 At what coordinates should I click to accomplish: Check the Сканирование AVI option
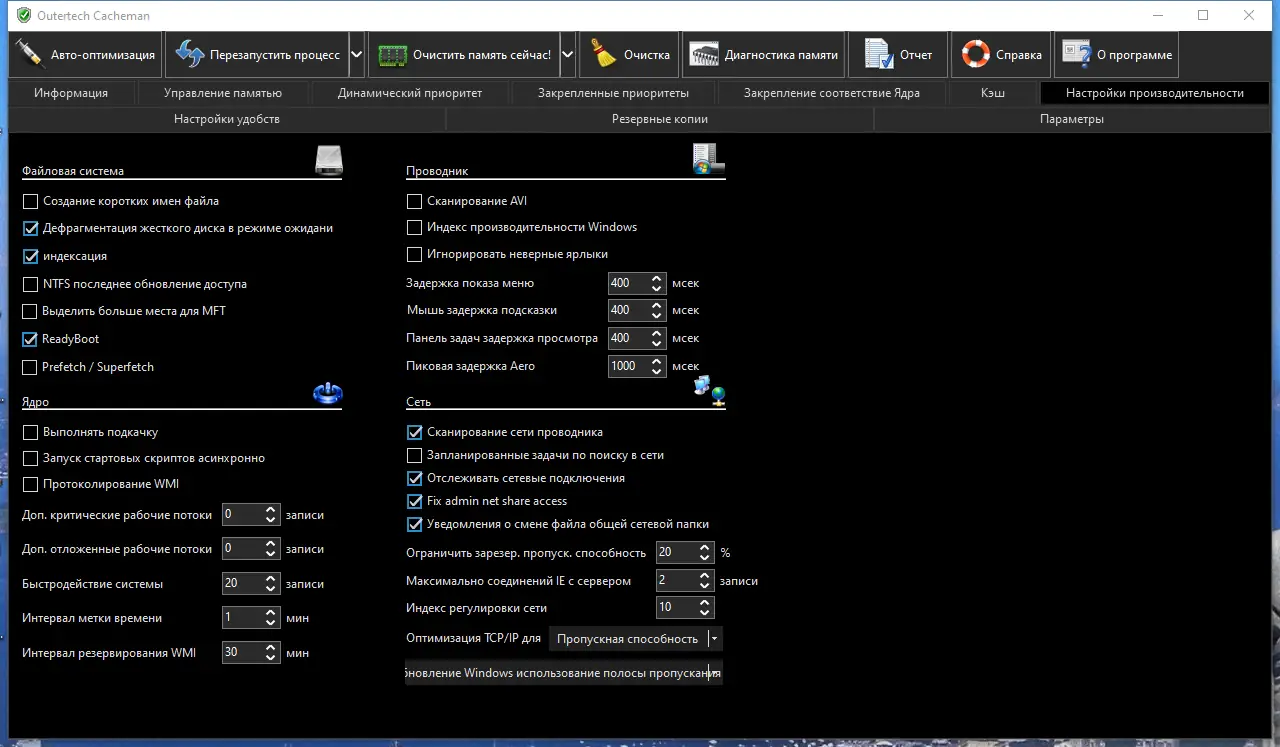pos(414,201)
